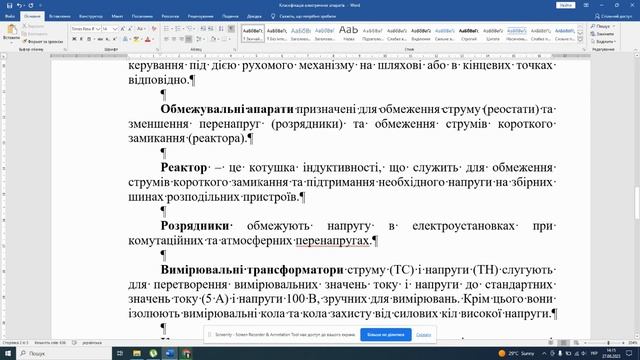Decrease paragraph indent
The image size is (640, 360).
coord(203,29)
